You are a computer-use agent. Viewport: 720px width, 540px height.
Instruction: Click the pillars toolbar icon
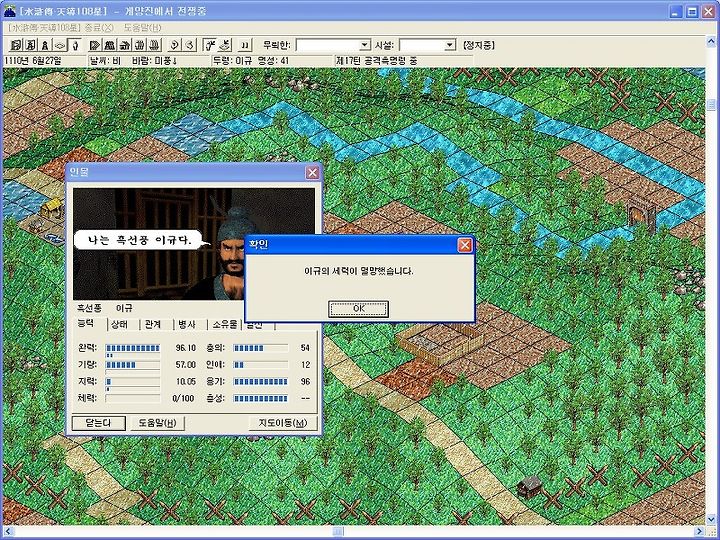click(140, 45)
